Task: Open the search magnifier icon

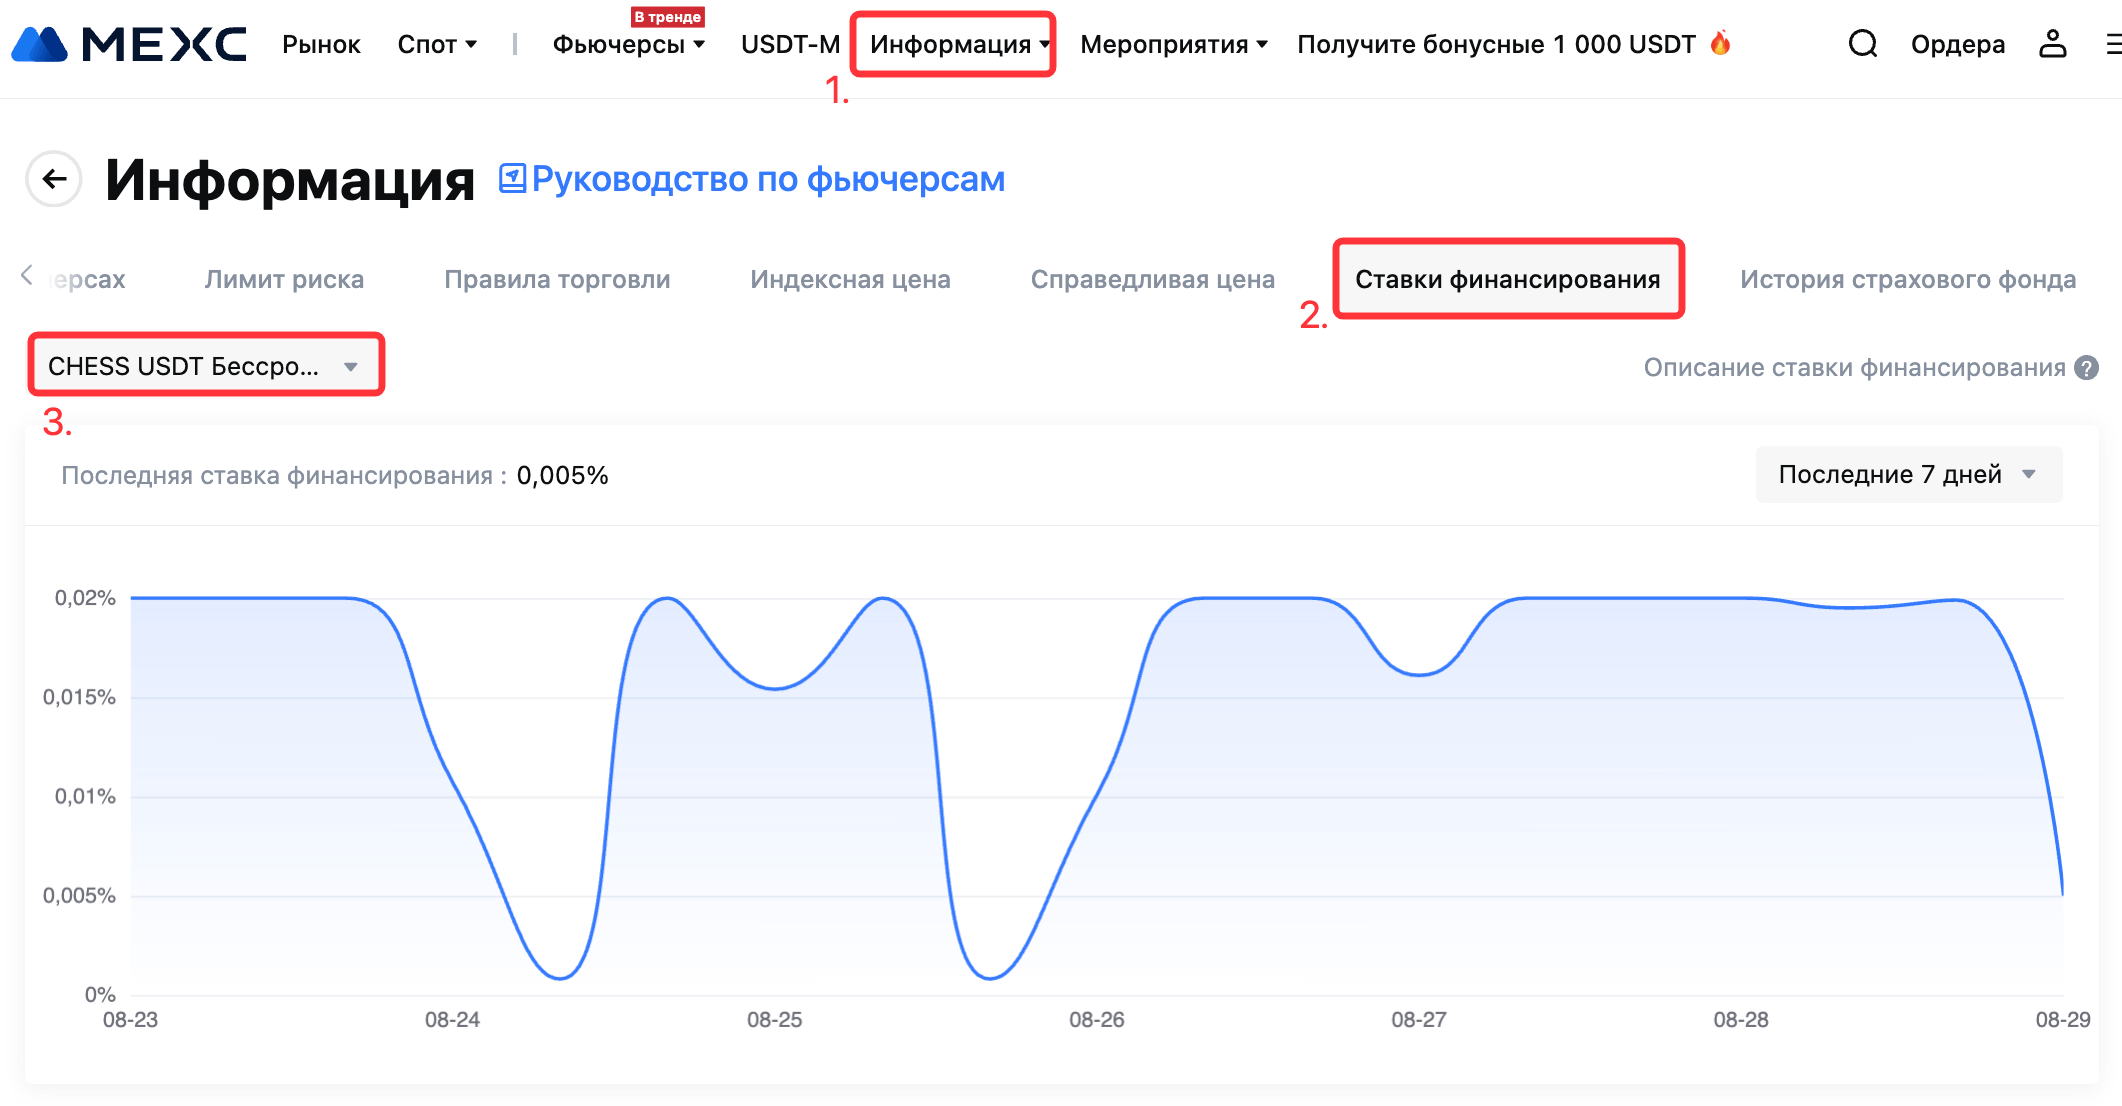Action: (x=1862, y=44)
